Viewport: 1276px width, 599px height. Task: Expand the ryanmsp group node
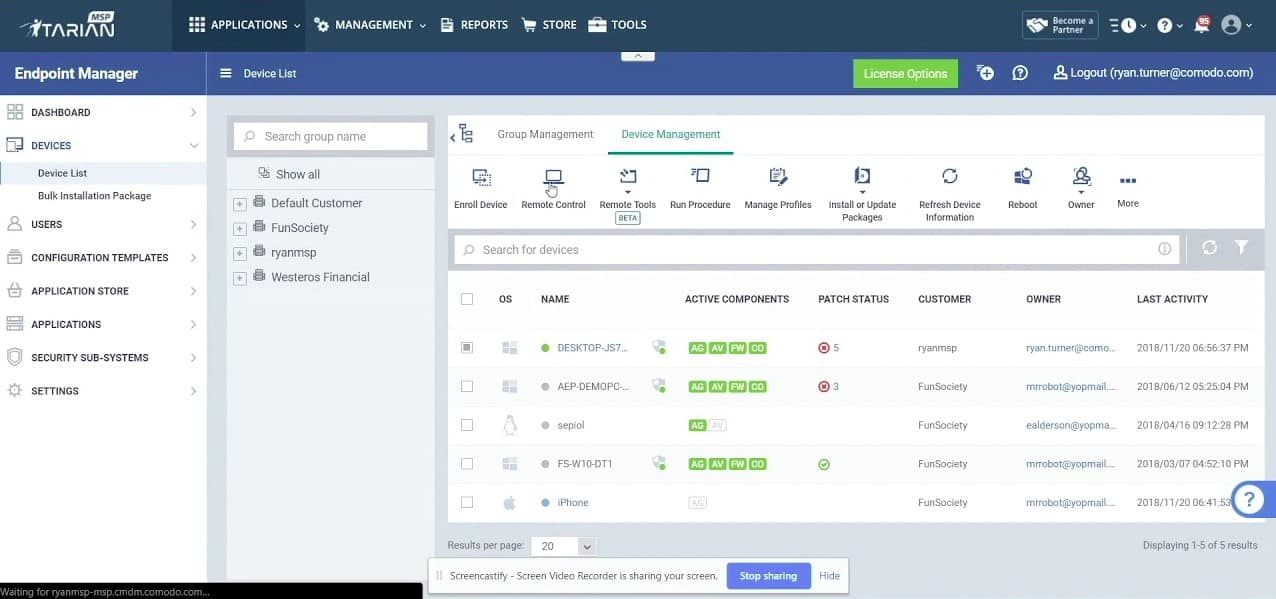pos(240,254)
